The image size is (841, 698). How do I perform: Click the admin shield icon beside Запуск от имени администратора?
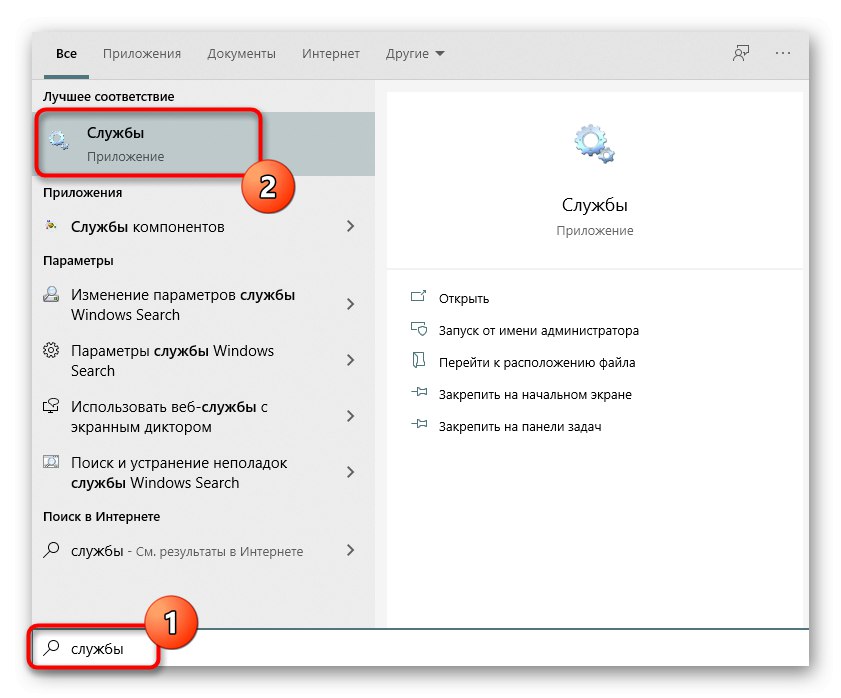pos(419,330)
